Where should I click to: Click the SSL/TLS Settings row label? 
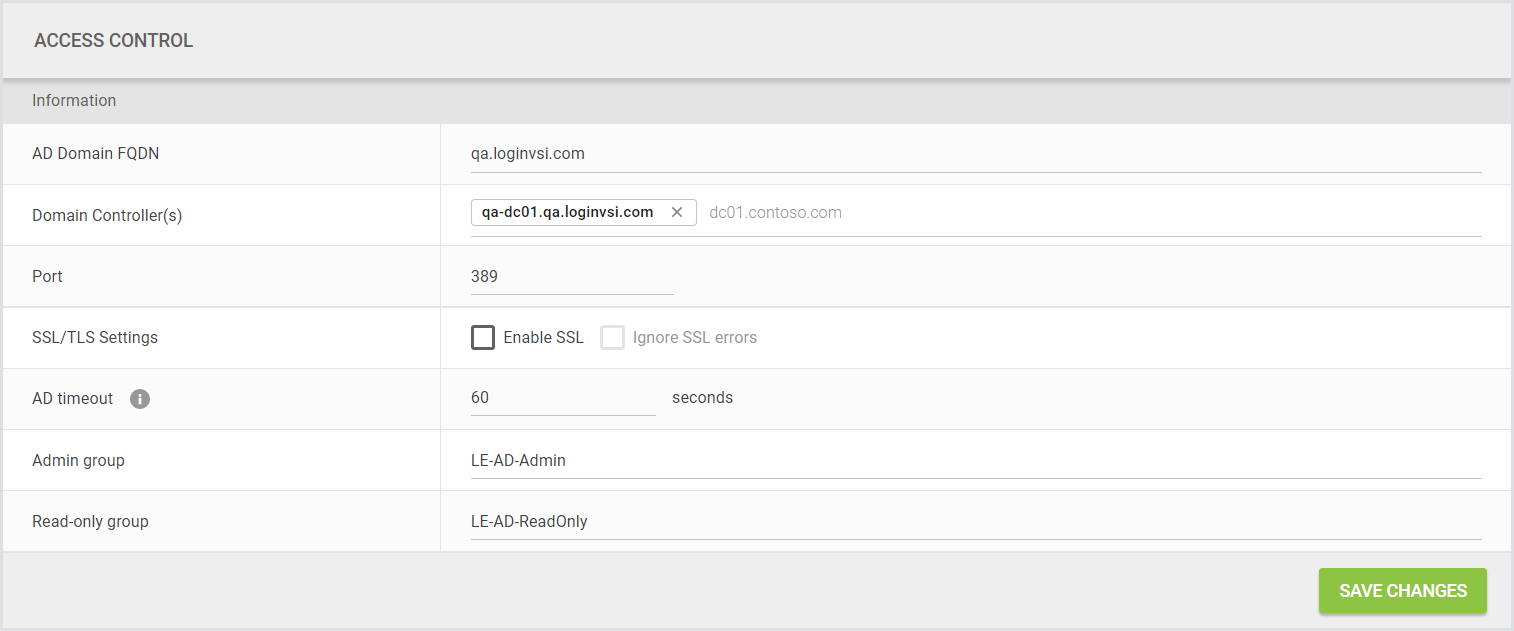(x=95, y=337)
